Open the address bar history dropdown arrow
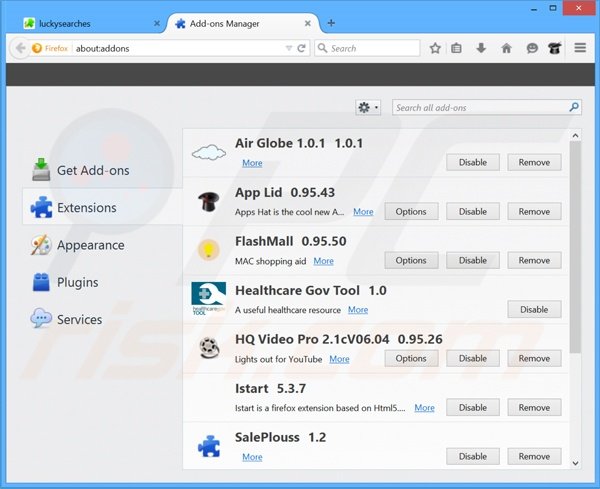The width and height of the screenshot is (600, 489). [289, 49]
